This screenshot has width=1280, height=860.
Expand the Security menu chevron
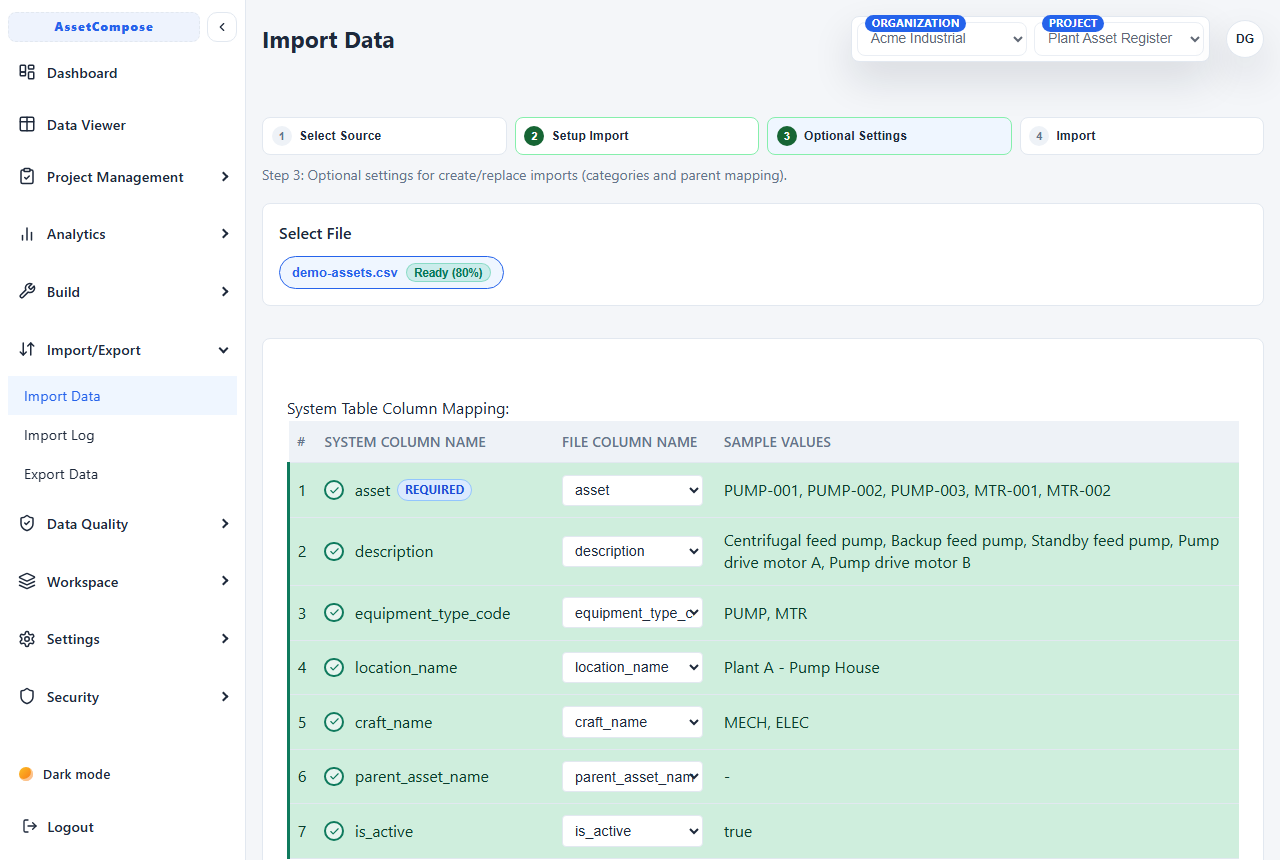(224, 697)
